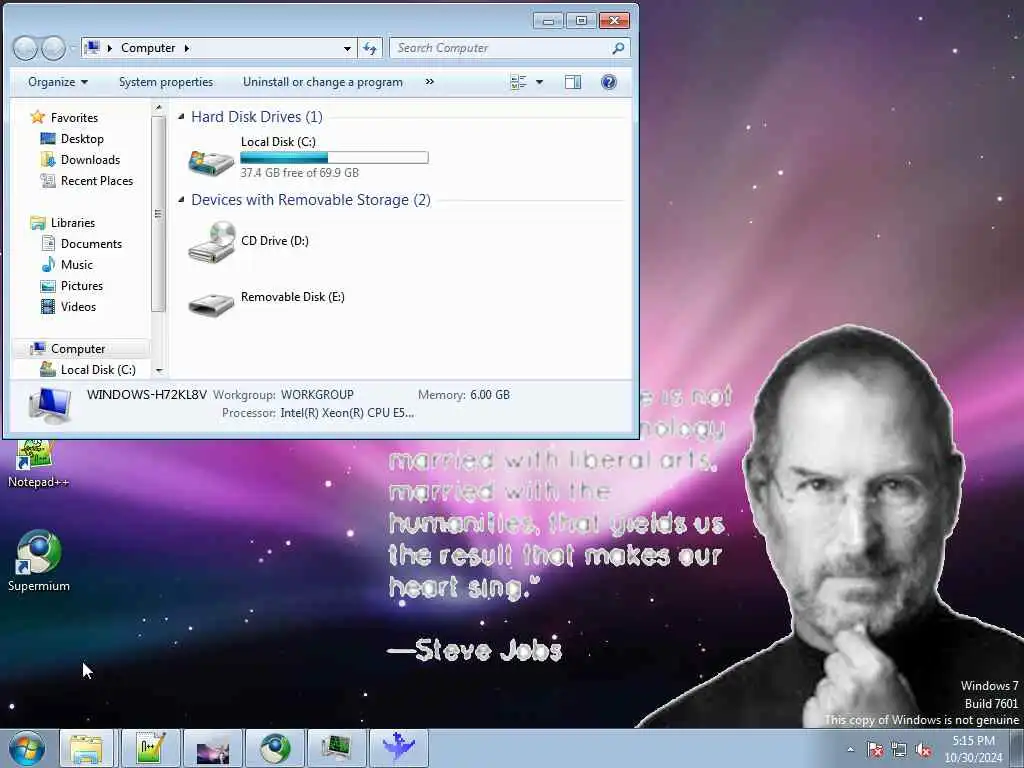Click the "Memory: 6.00 GB" detail
1024x768 pixels.
pyautogui.click(x=464, y=394)
